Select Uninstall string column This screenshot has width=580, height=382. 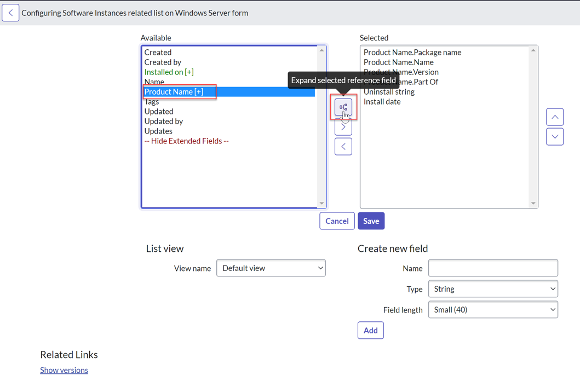(446, 92)
